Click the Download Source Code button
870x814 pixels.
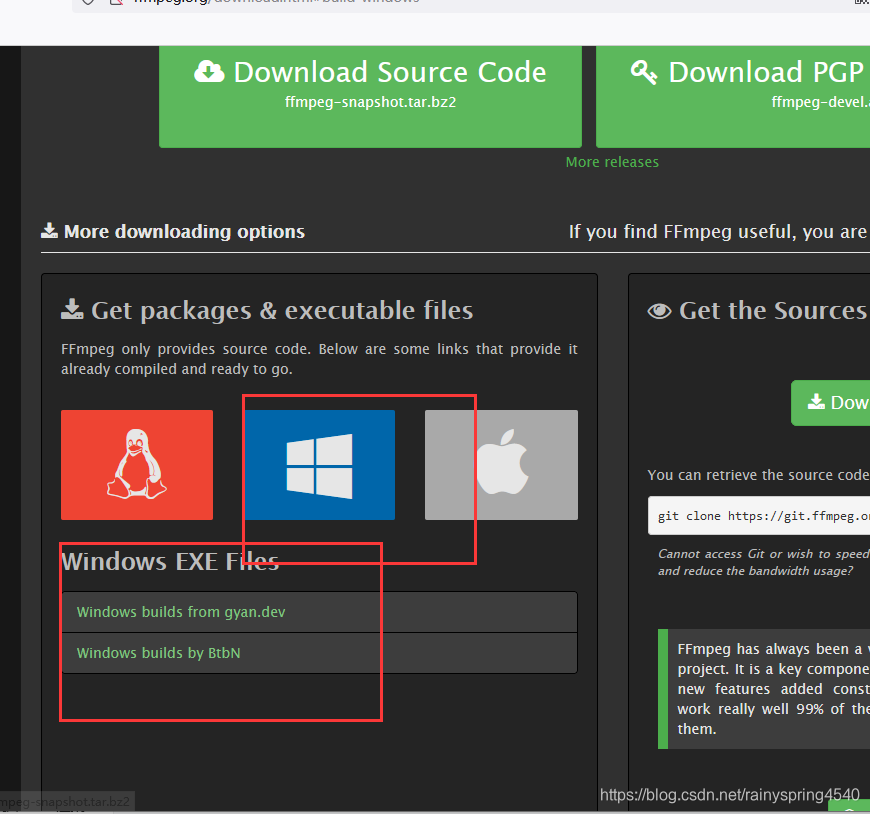pyautogui.click(x=370, y=97)
